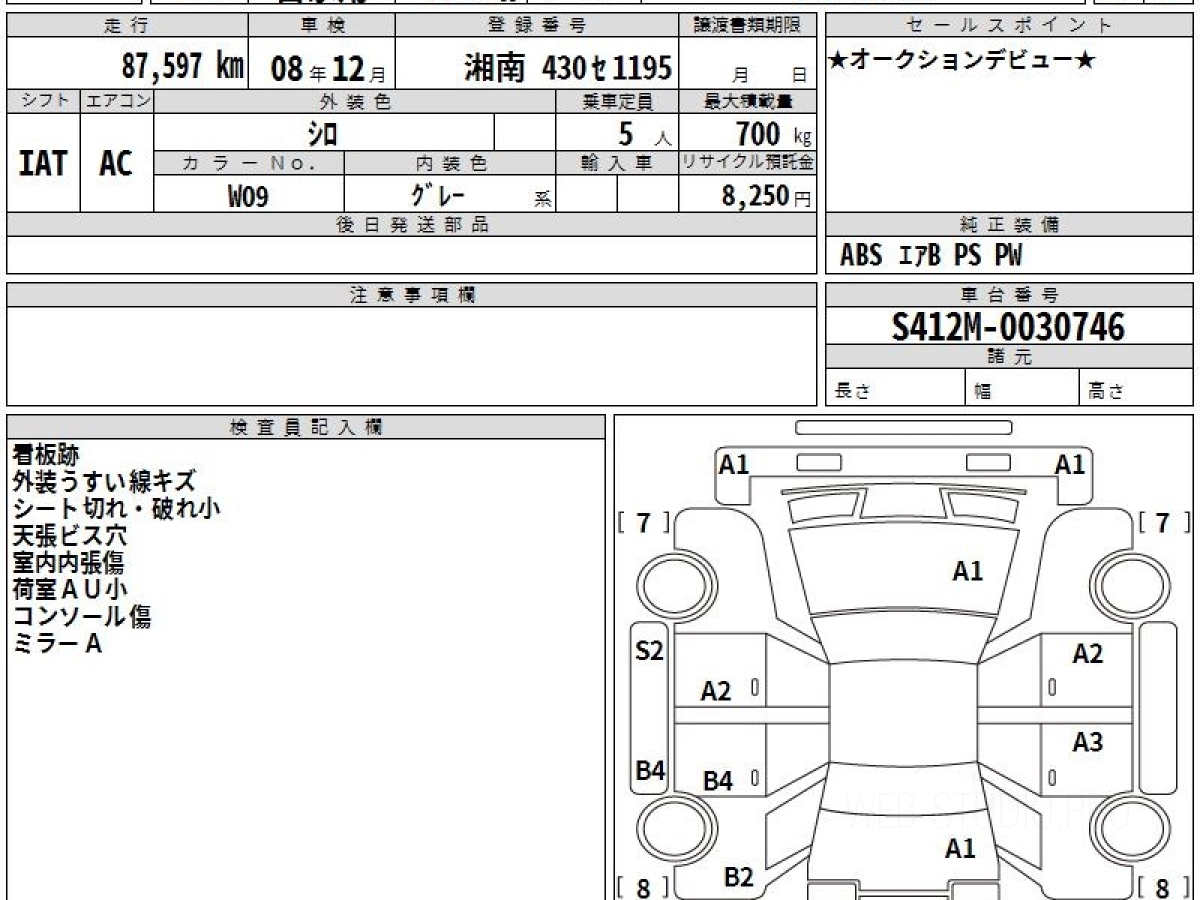Click the color number W09 cell
The width and height of the screenshot is (1200, 900).
(248, 196)
